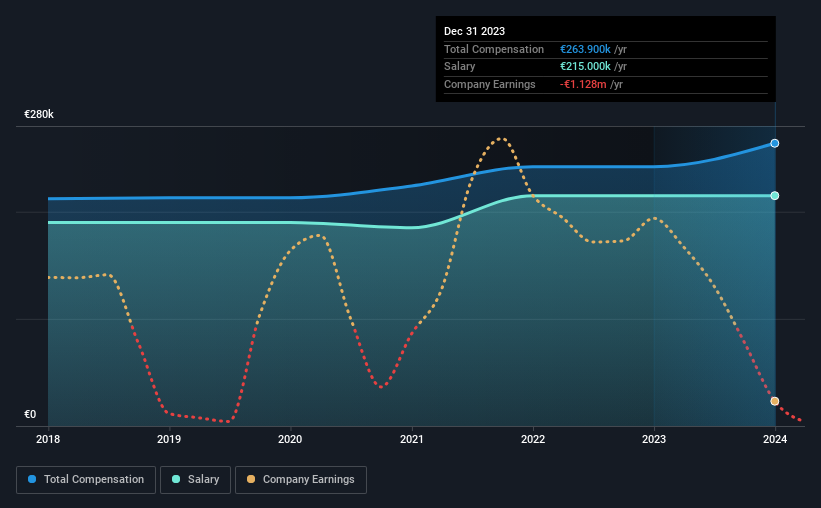
Task: Toggle the Salary legend button
Action: tap(195, 480)
